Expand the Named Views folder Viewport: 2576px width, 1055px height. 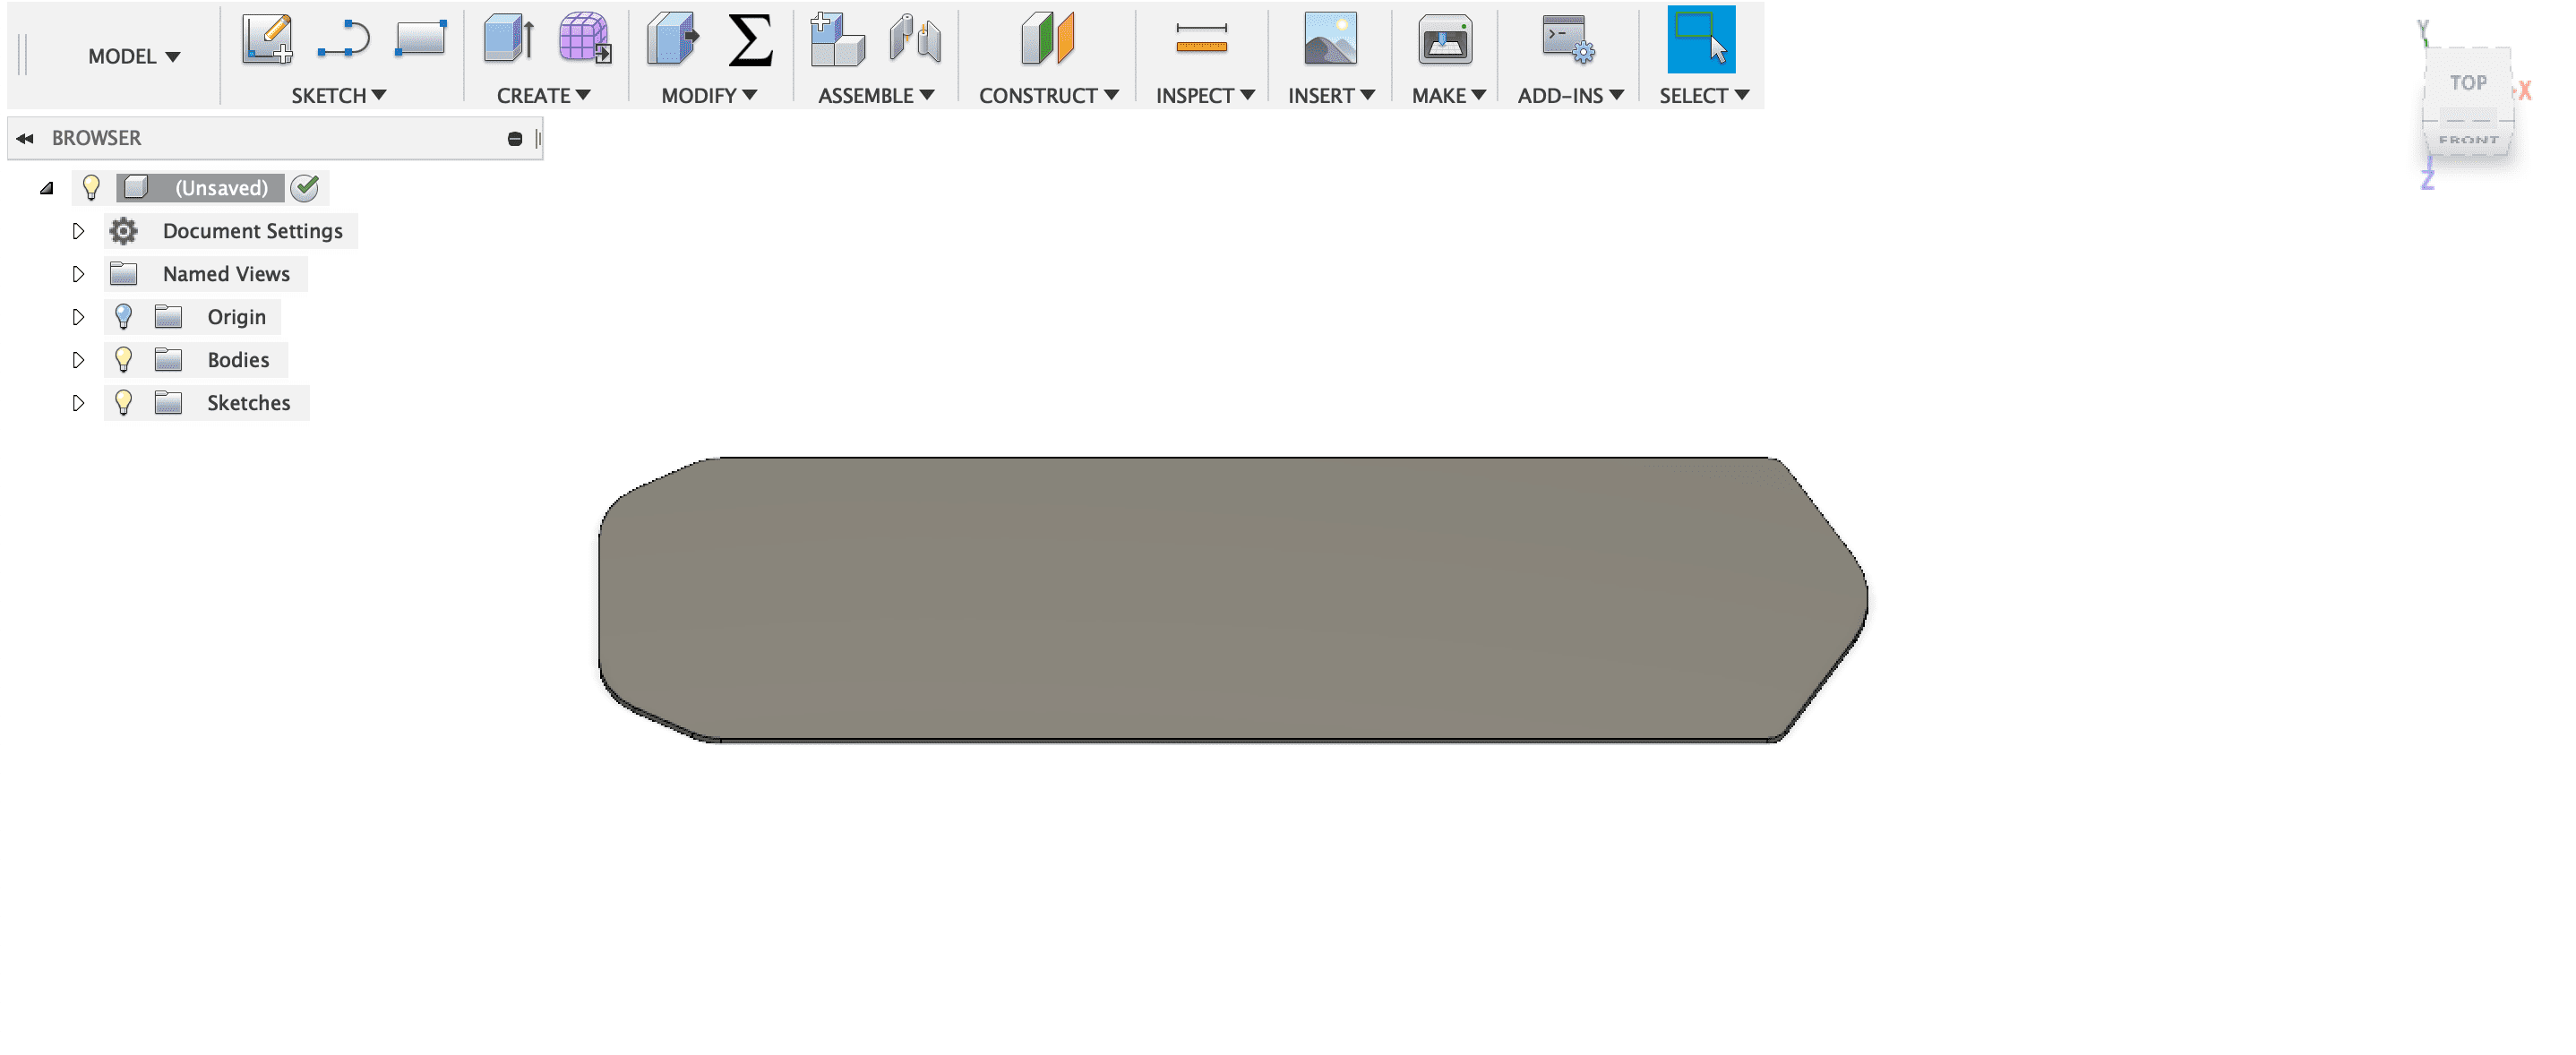pyautogui.click(x=78, y=274)
